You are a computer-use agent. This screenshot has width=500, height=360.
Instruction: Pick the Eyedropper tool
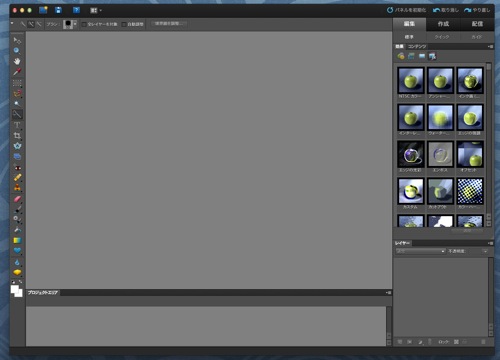pos(17,72)
